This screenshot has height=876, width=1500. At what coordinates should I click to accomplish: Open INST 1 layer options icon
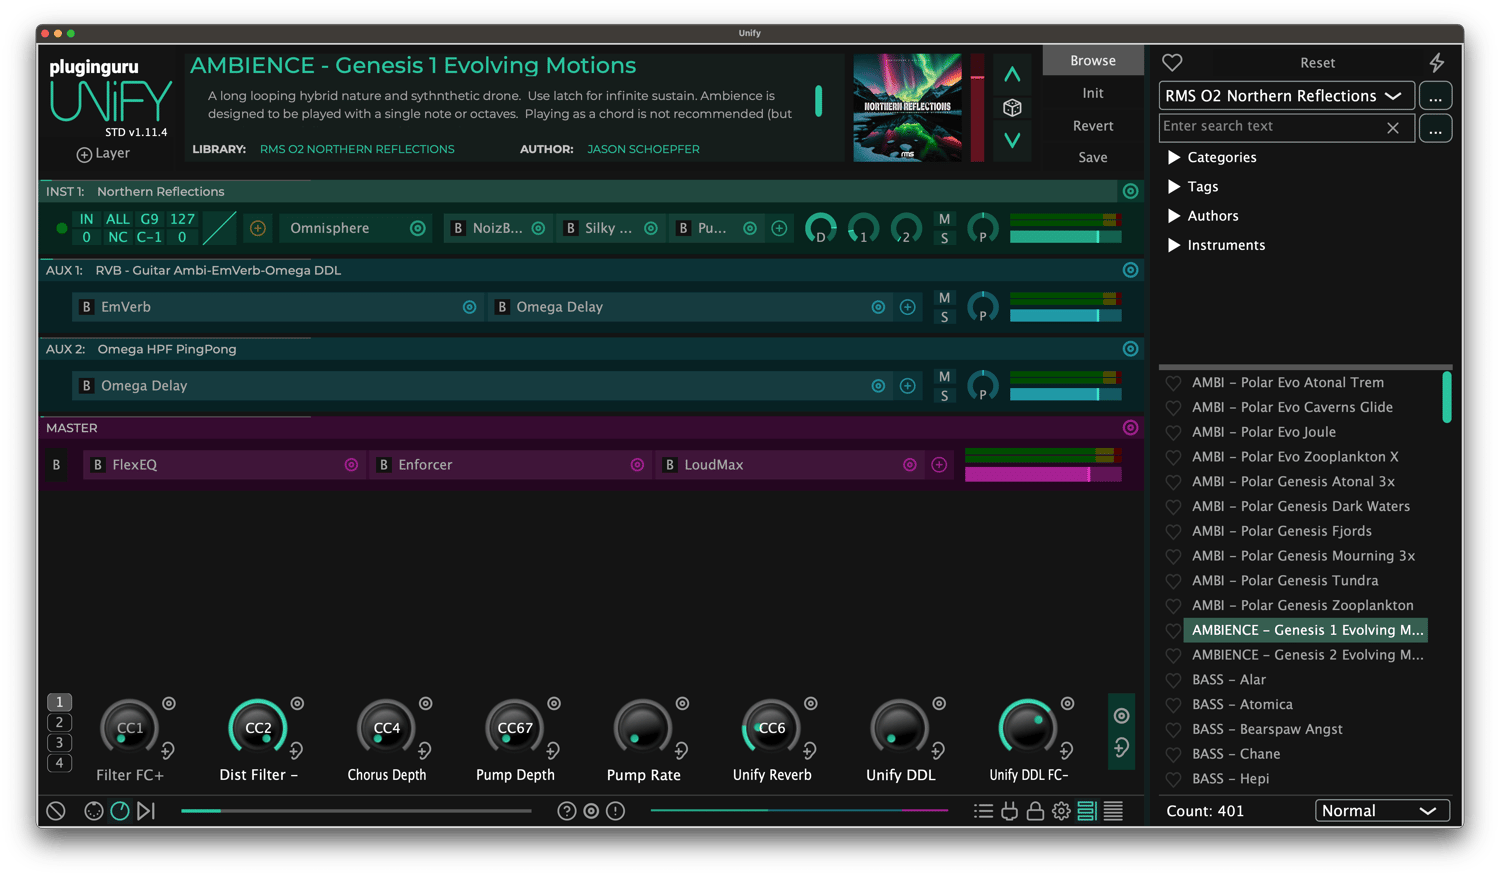pos(1130,191)
